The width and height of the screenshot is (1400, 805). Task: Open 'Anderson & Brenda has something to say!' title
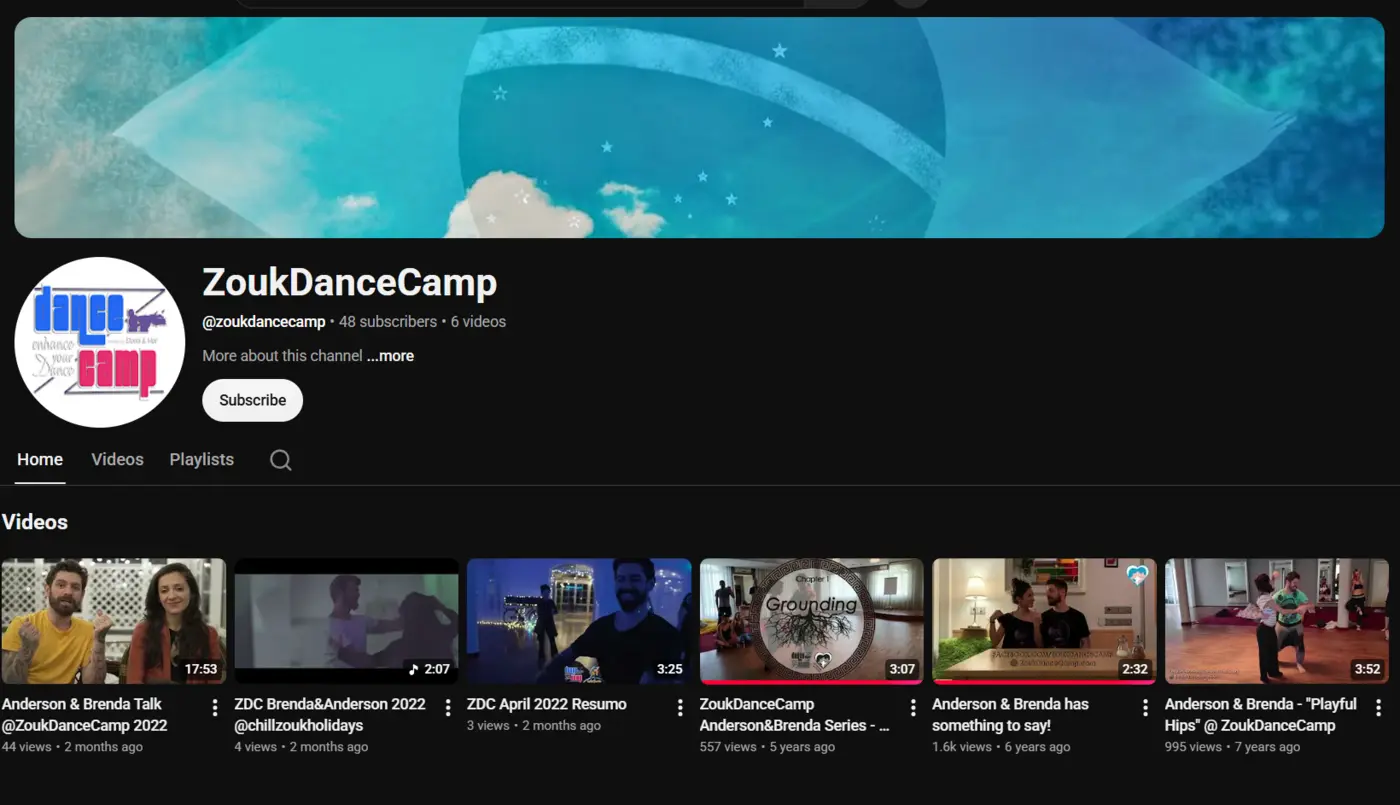click(x=1011, y=715)
